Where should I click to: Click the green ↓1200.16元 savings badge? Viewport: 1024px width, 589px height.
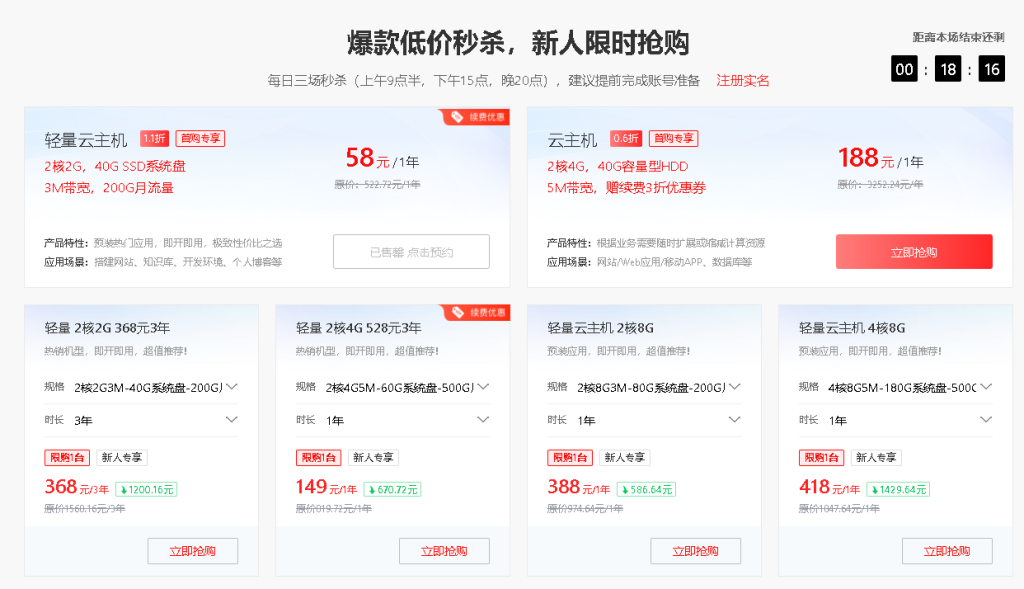pyautogui.click(x=146, y=489)
